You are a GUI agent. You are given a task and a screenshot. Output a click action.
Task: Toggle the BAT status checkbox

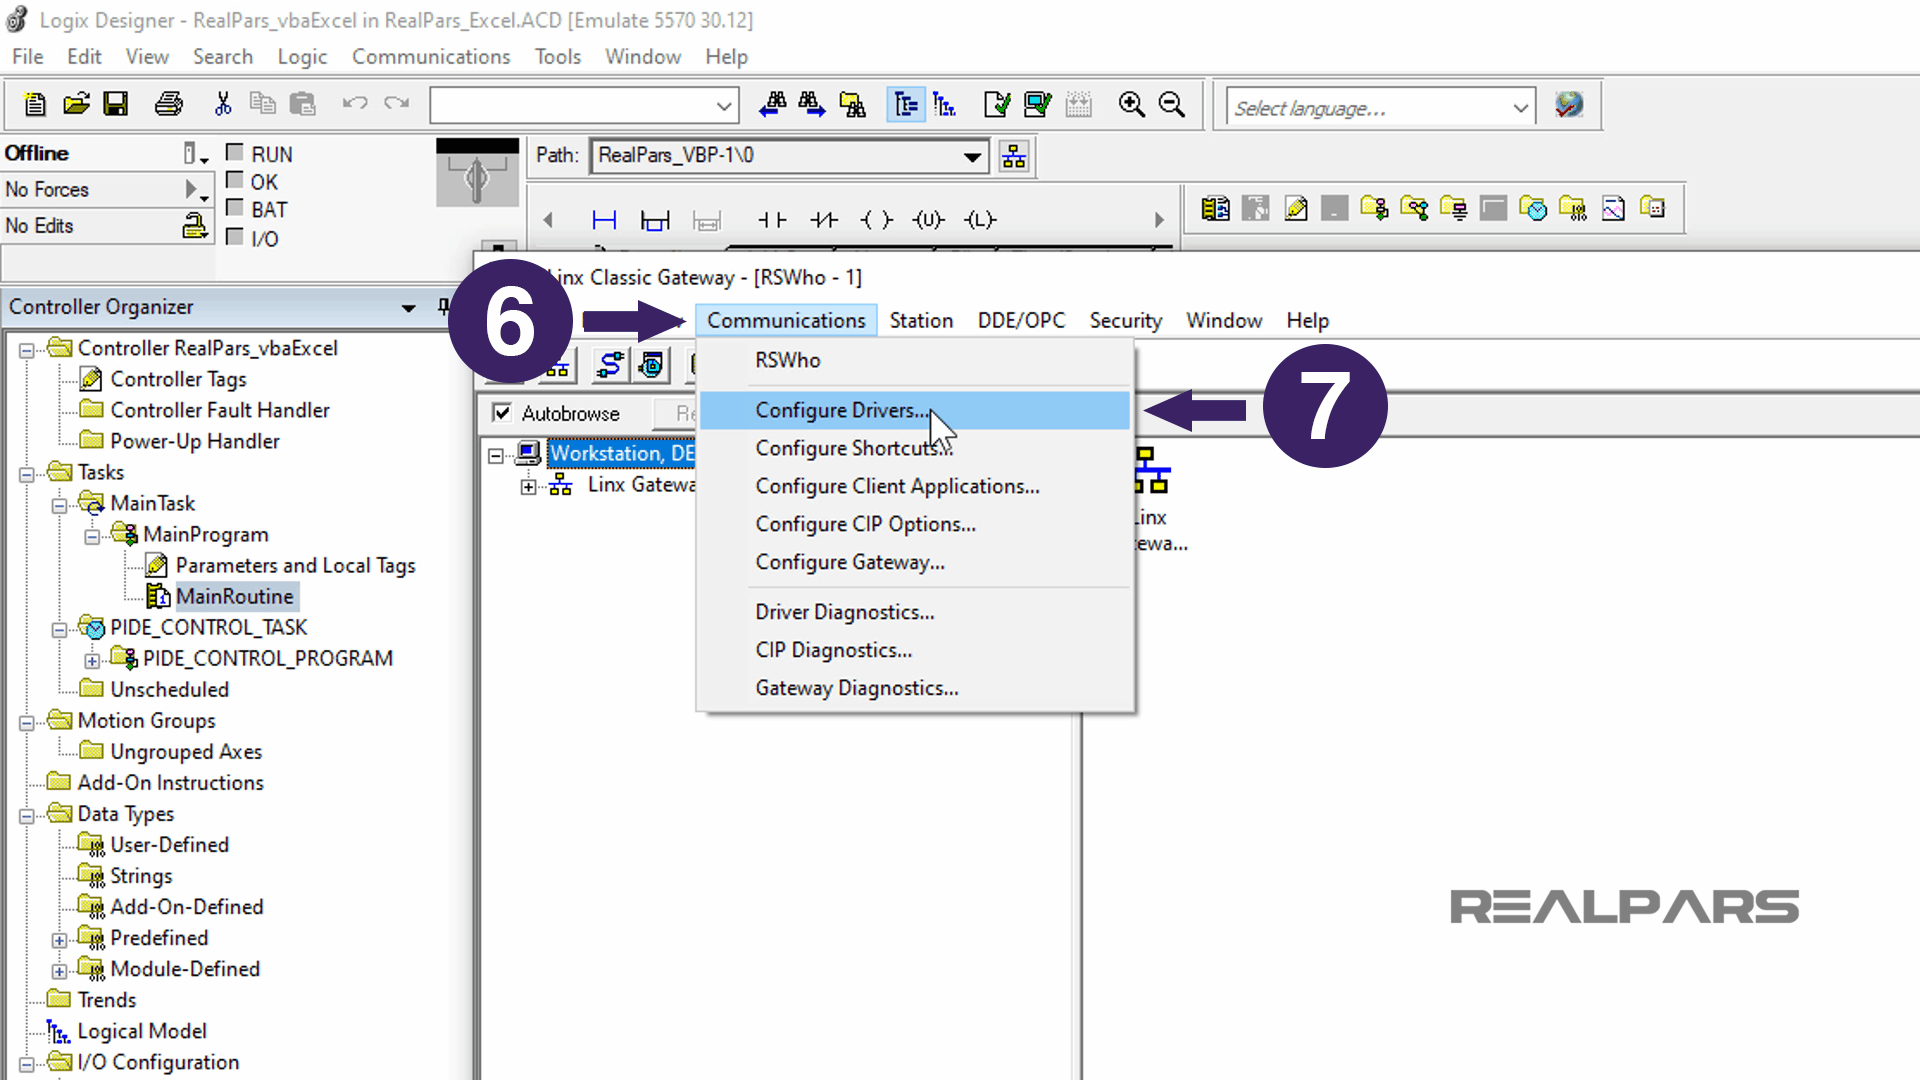pyautogui.click(x=235, y=208)
